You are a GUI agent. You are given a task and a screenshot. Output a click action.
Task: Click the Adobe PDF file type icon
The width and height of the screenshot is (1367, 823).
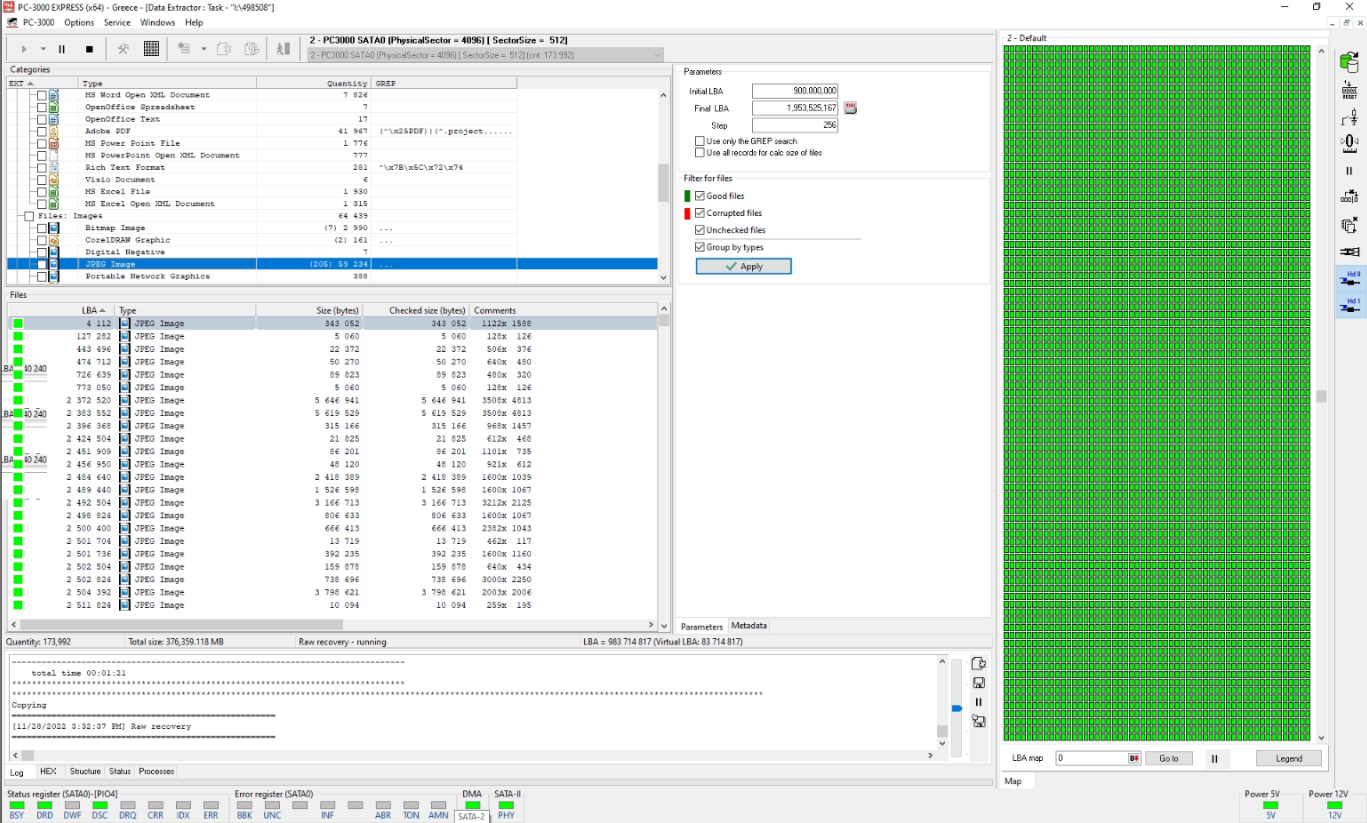click(54, 131)
